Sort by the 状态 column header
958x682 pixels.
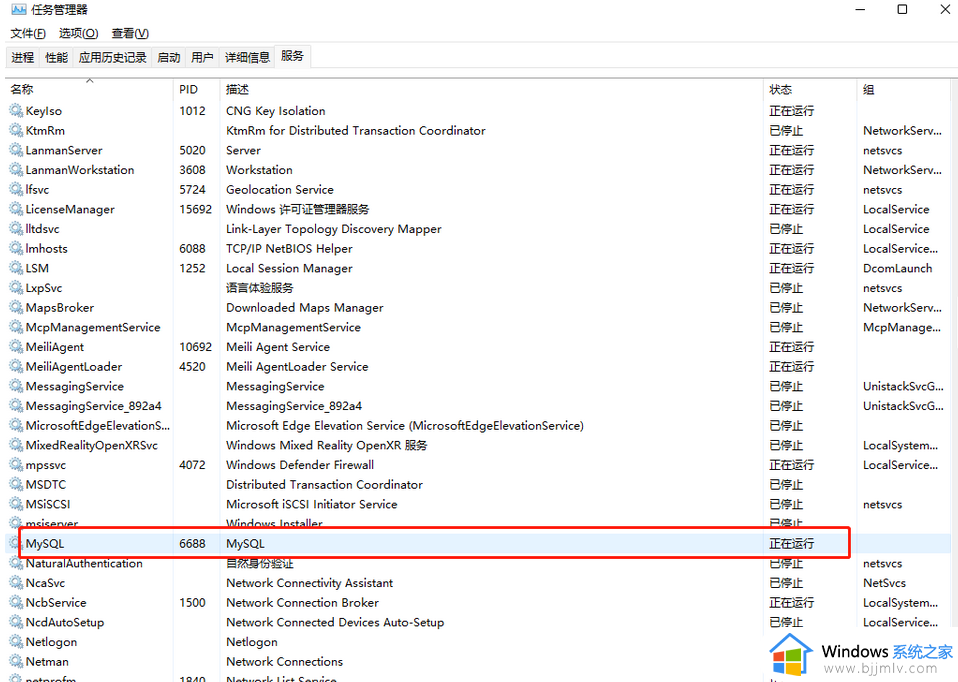[x=810, y=89]
